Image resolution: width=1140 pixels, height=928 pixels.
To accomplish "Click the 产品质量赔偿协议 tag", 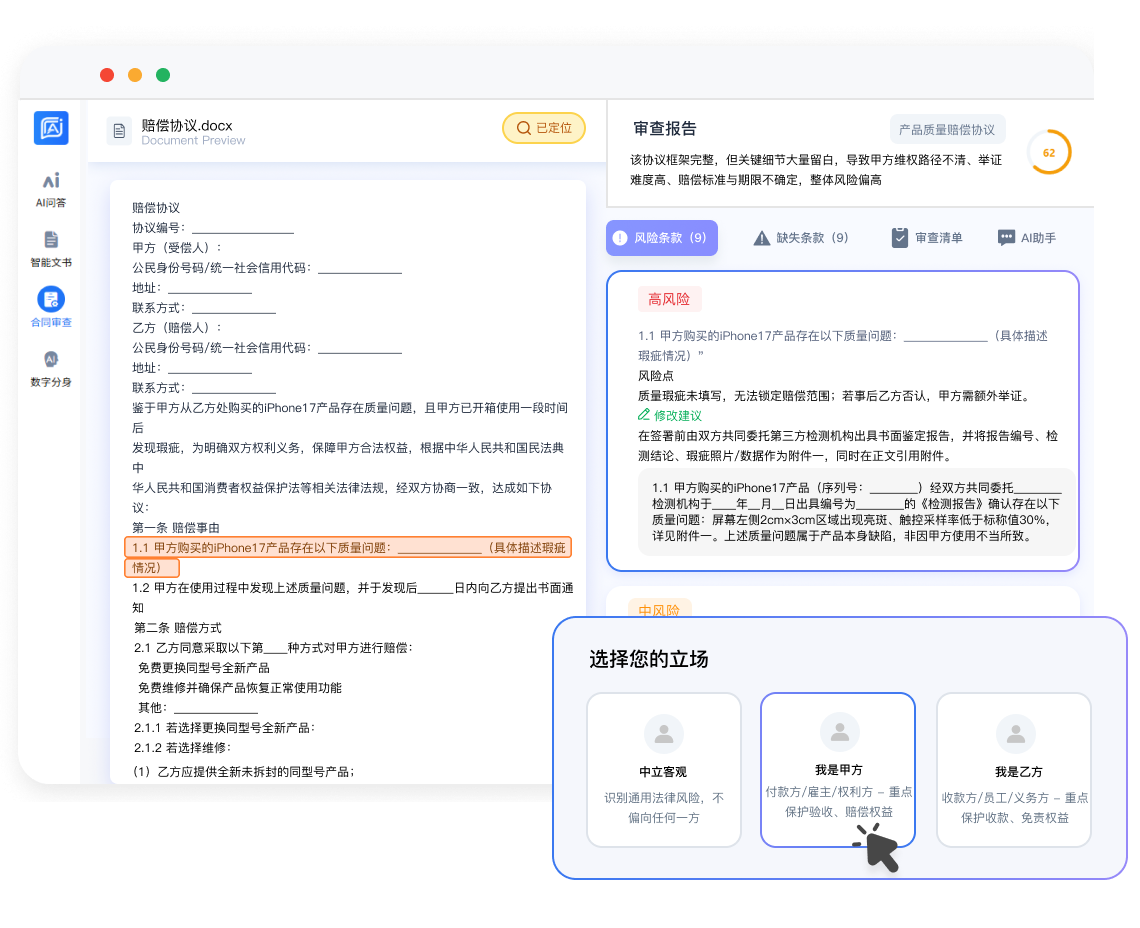I will [x=947, y=130].
